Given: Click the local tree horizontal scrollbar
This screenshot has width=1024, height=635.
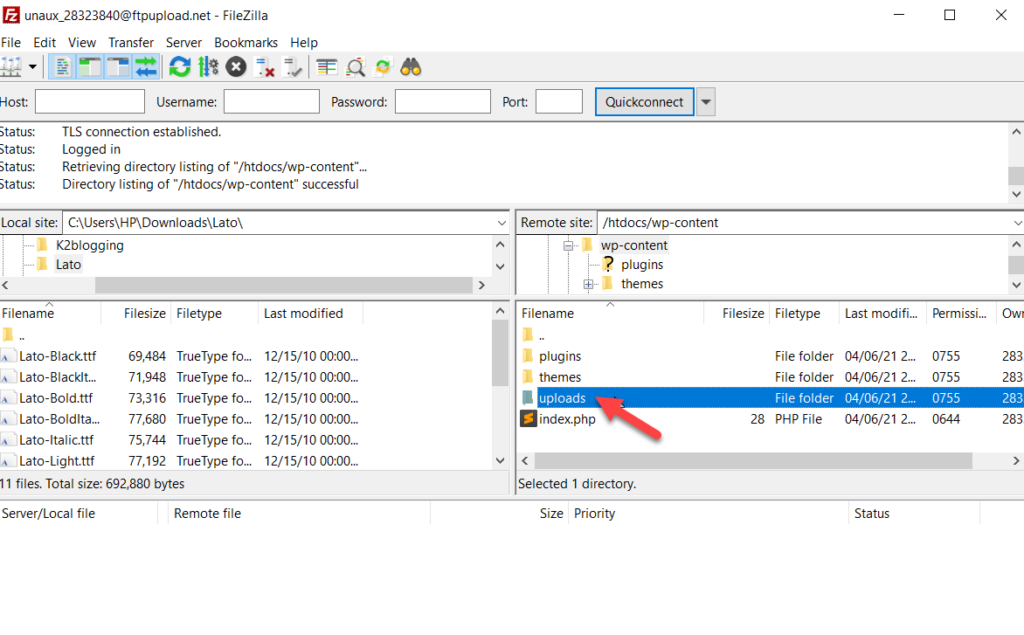Looking at the screenshot, I should tap(283, 285).
